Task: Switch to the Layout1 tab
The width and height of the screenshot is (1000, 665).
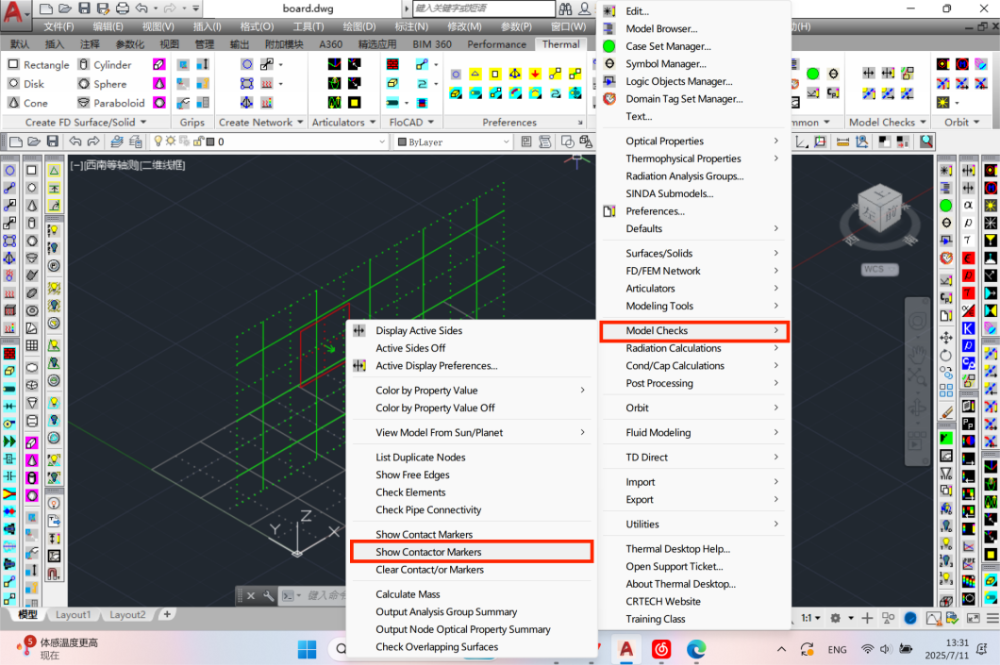Action: 73,615
